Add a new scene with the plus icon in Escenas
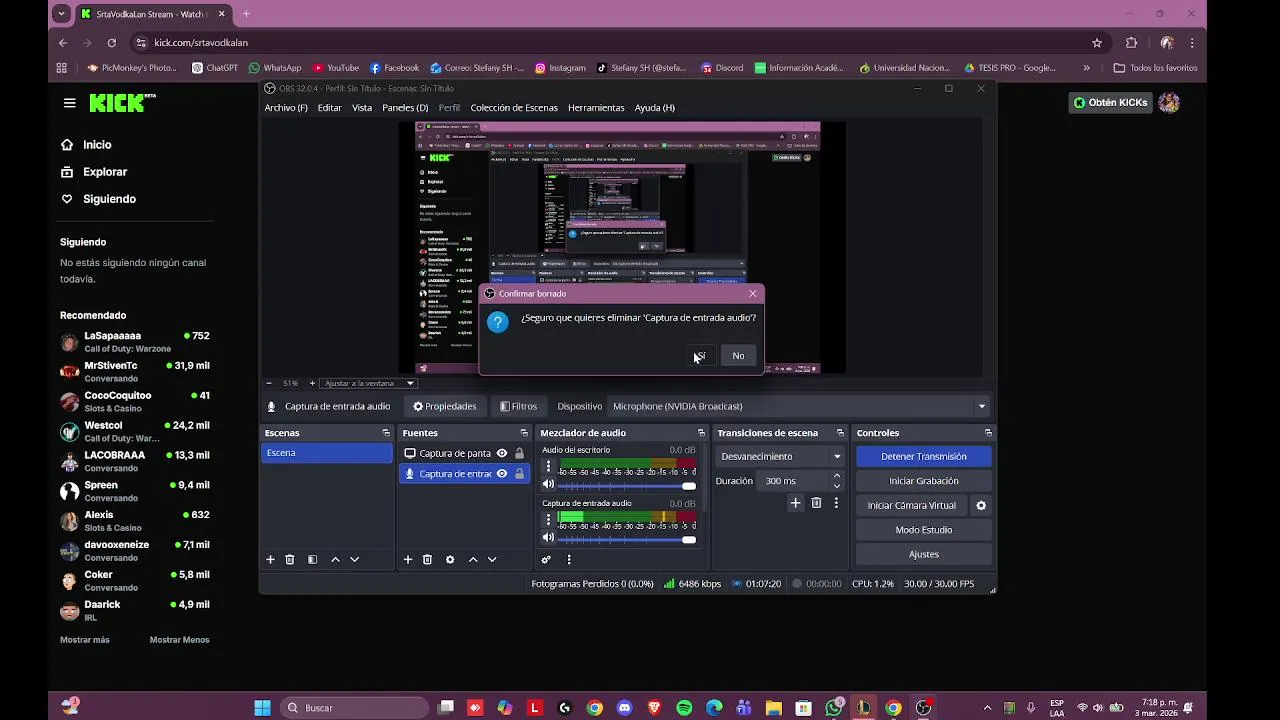 [x=270, y=560]
